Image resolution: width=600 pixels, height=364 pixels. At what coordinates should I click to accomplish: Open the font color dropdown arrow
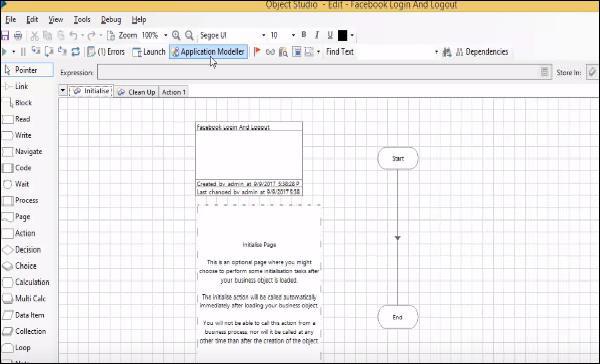tap(352, 36)
